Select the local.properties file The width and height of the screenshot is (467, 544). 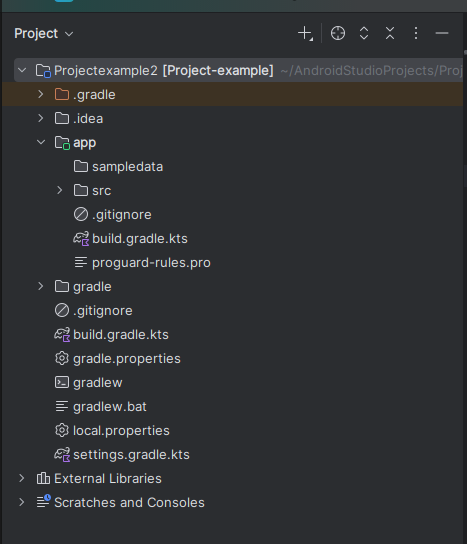(x=121, y=431)
